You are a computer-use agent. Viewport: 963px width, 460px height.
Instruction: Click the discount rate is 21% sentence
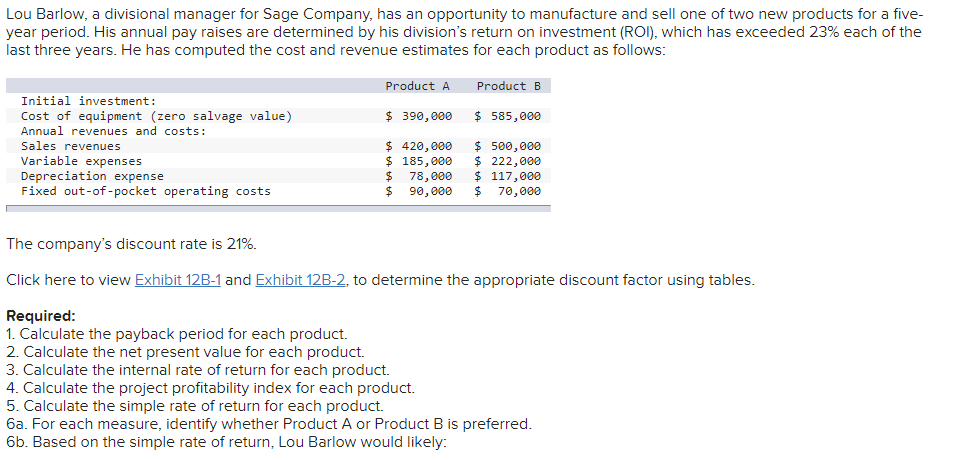pos(131,244)
